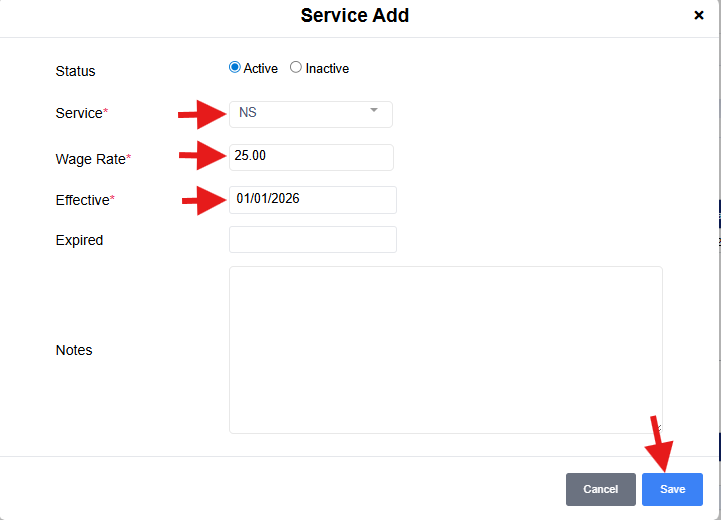This screenshot has width=721, height=520.
Task: Close the Service Add dialog with X
Action: (699, 15)
